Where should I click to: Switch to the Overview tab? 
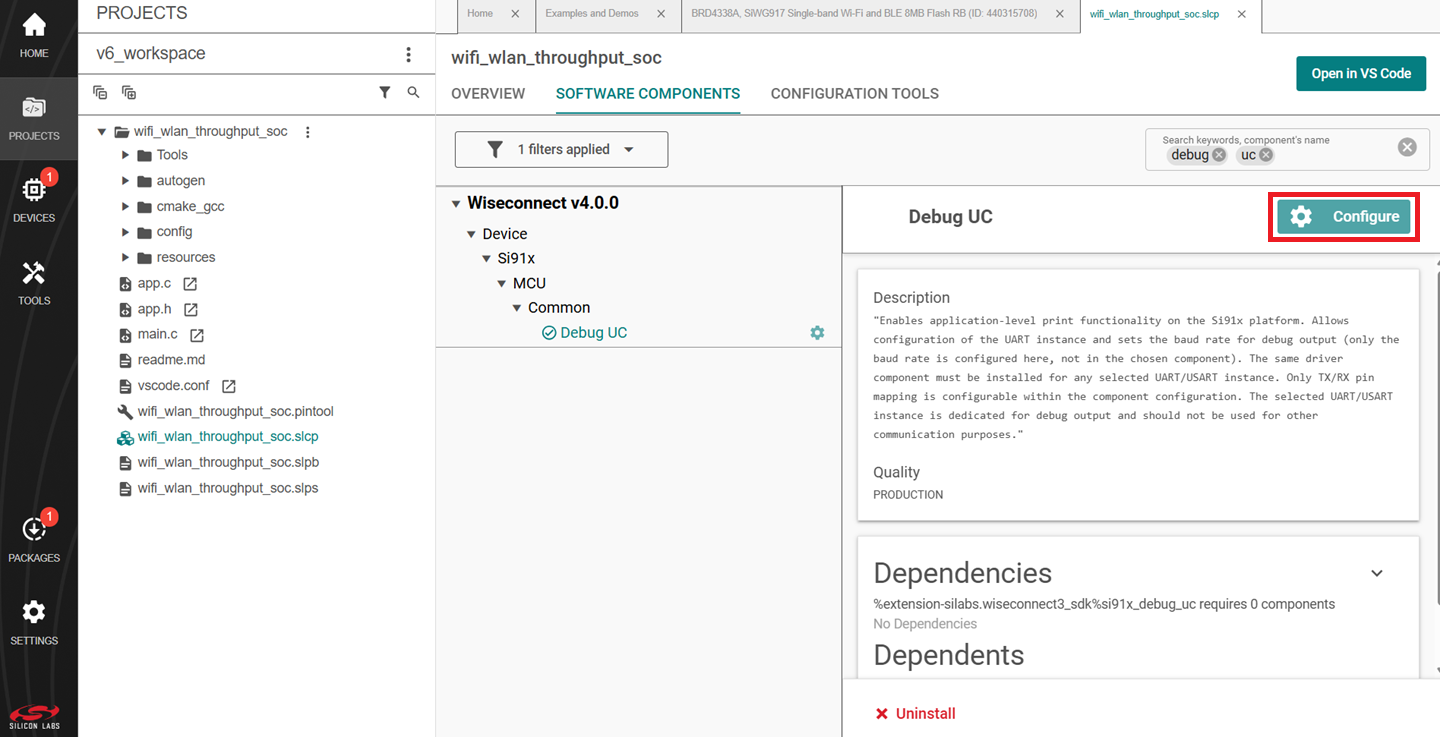tap(488, 94)
